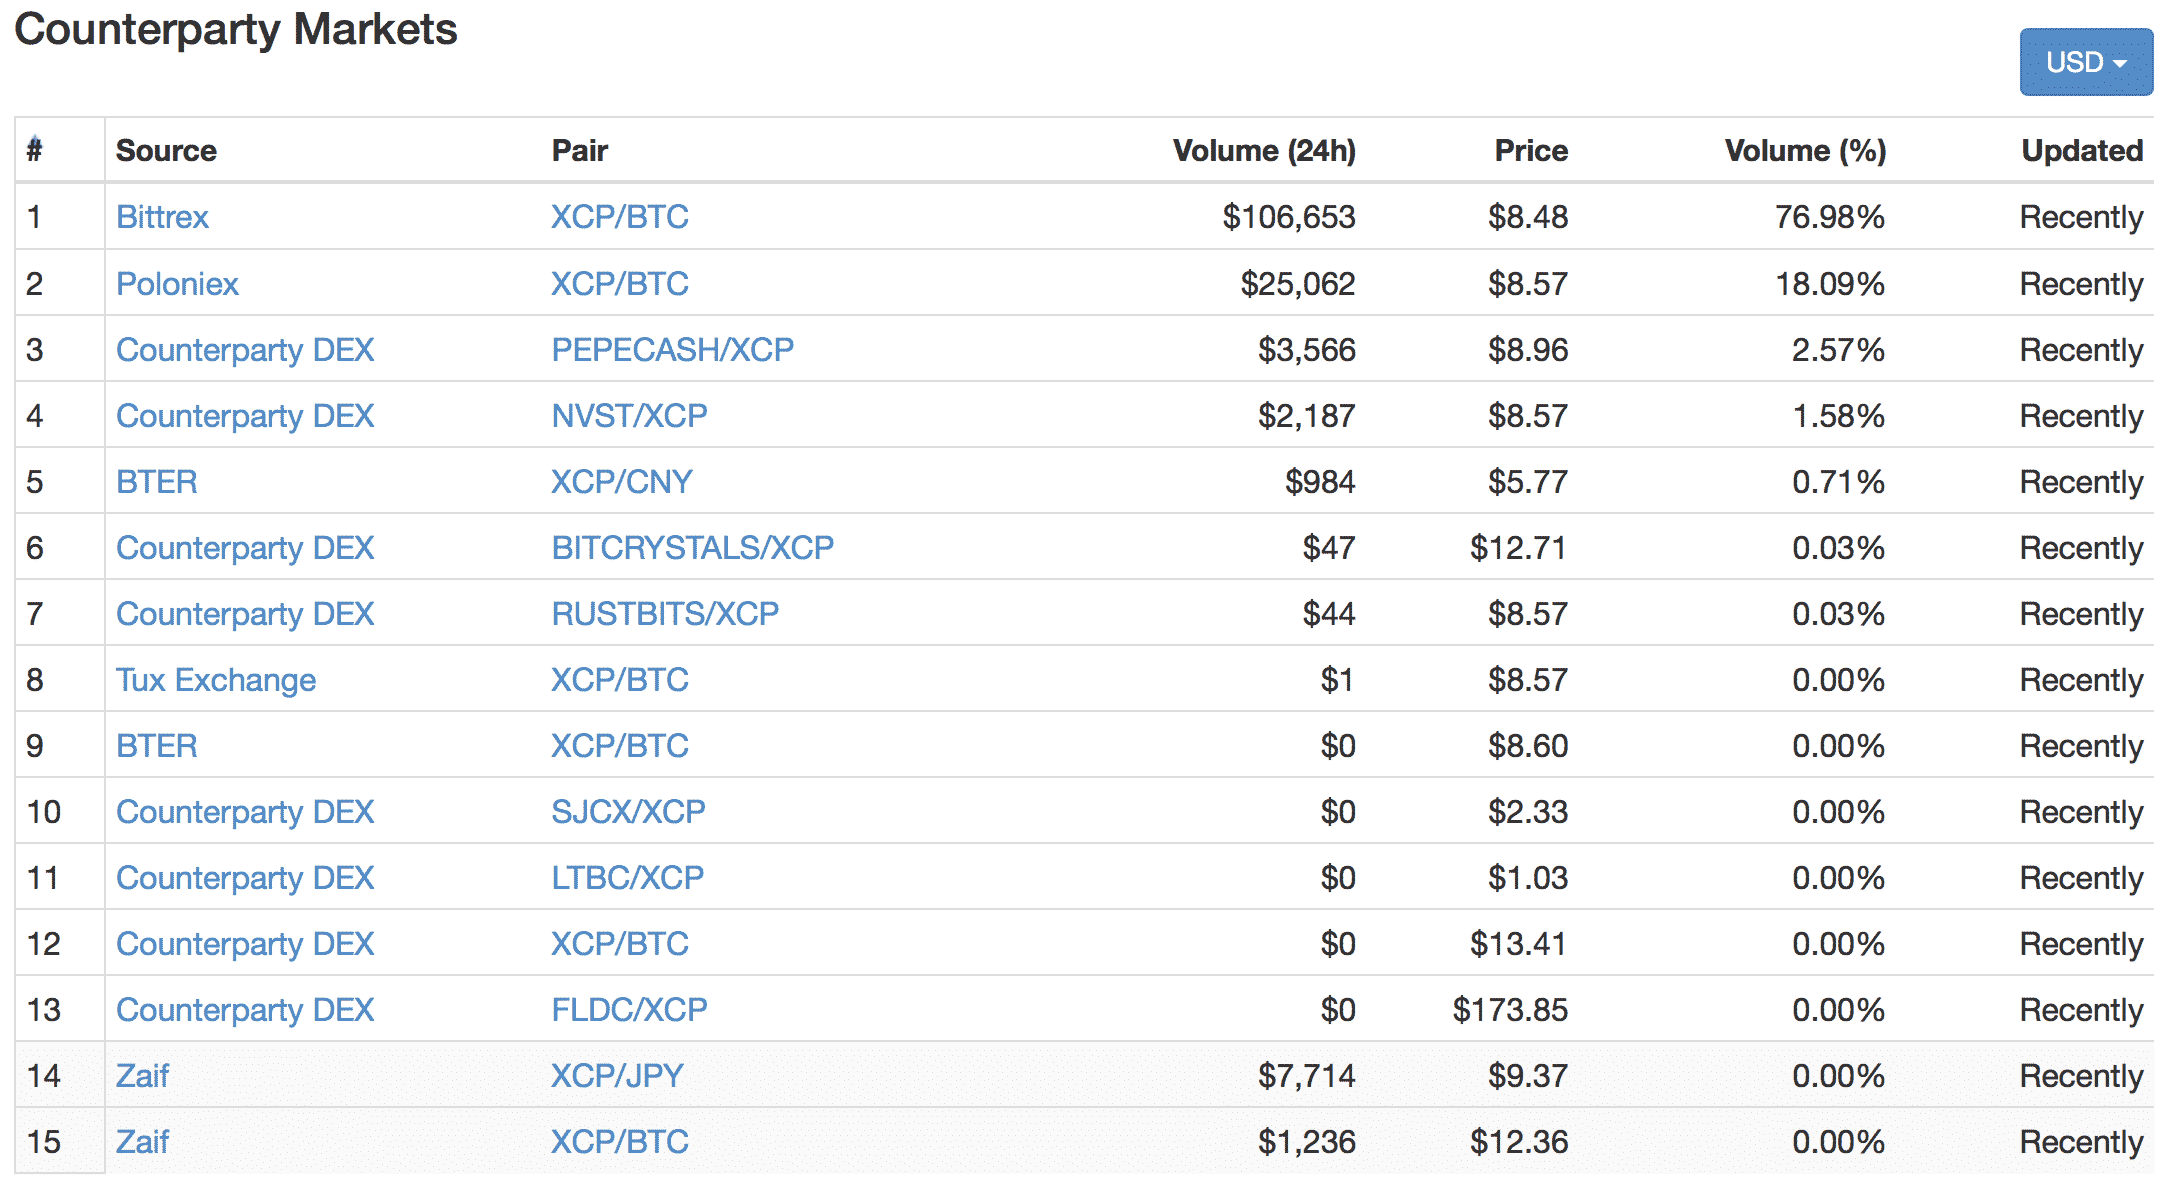The height and width of the screenshot is (1178, 2172).
Task: Open the Bittrex XCP/BTC pair
Action: (x=620, y=217)
